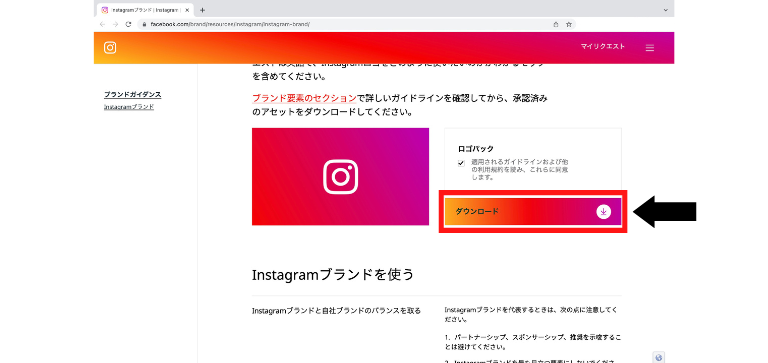The width and height of the screenshot is (768, 363).
Task: Open マイリクエスト in header
Action: [602, 47]
